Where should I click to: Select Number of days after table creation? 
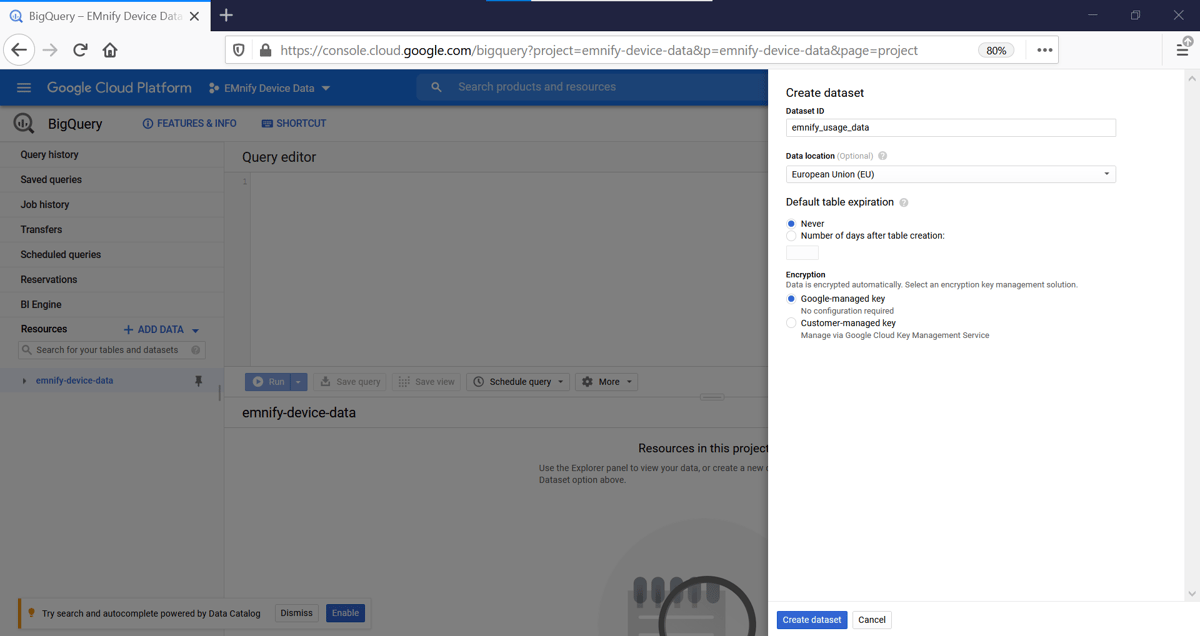791,236
